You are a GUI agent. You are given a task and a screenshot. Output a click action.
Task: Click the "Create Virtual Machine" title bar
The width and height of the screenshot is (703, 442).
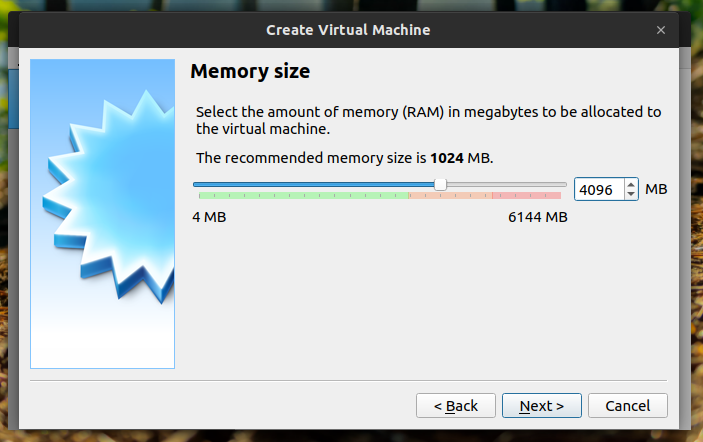tap(348, 30)
